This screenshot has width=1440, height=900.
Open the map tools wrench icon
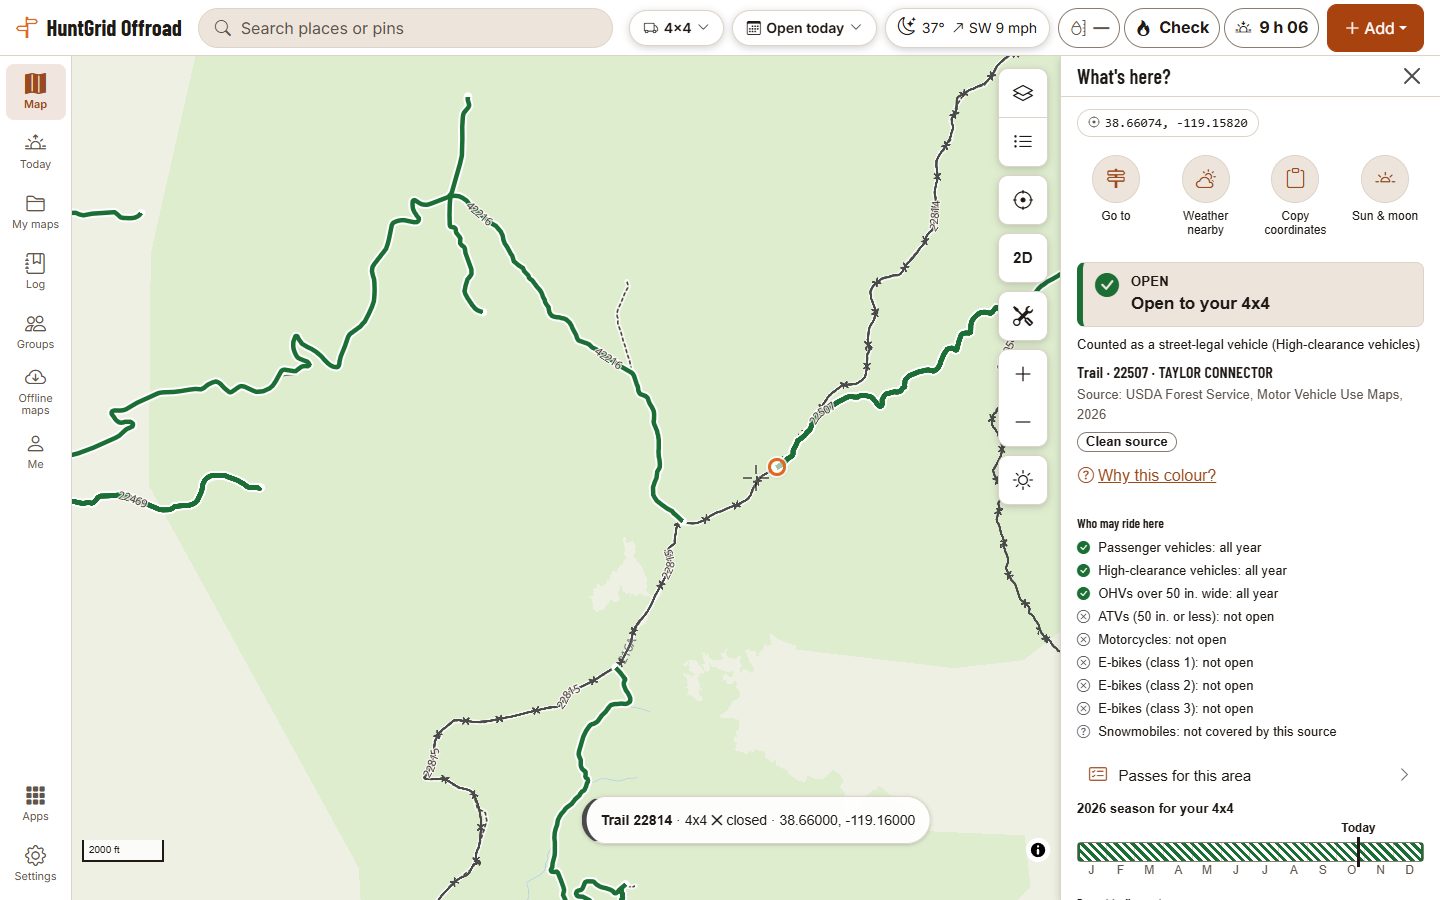[1022, 316]
